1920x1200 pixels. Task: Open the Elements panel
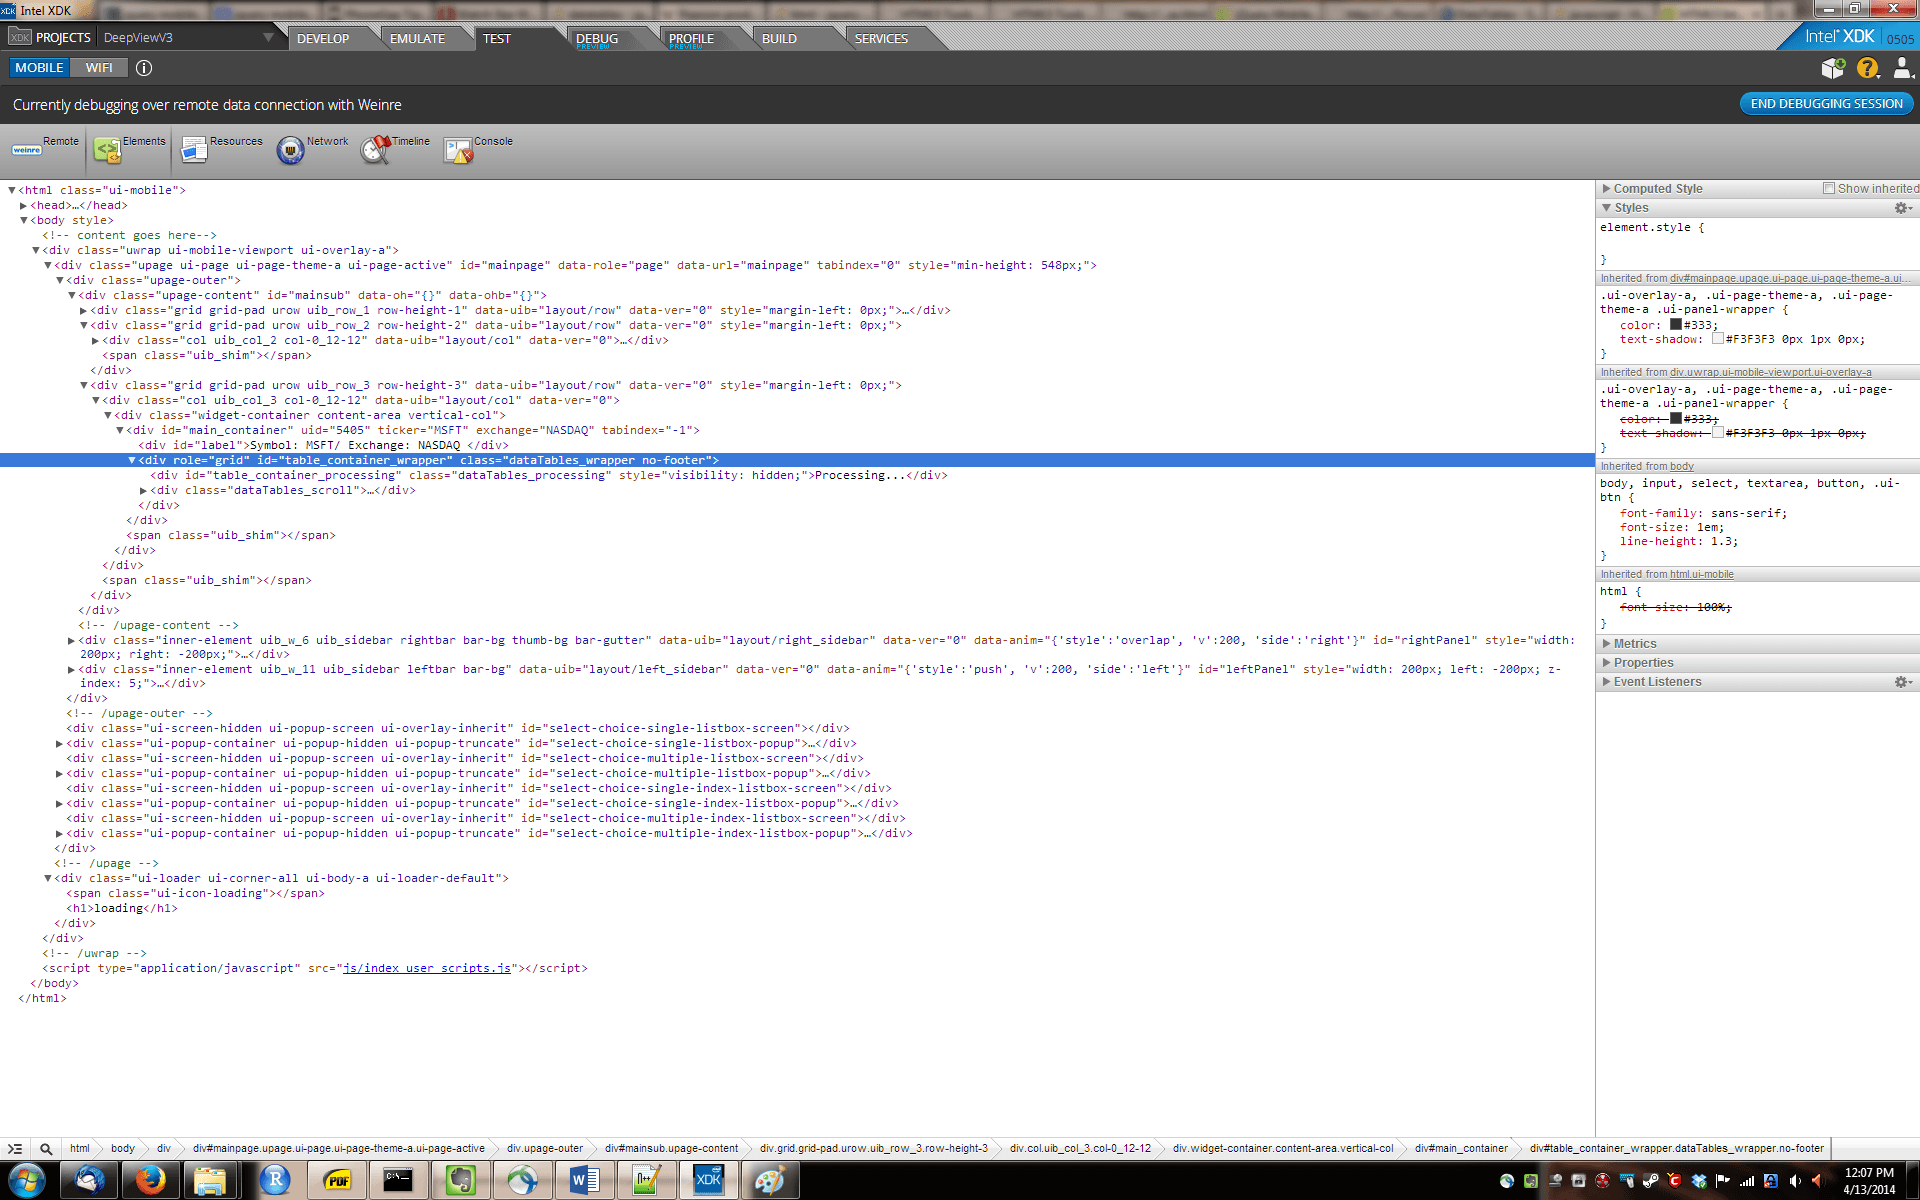[x=129, y=150]
